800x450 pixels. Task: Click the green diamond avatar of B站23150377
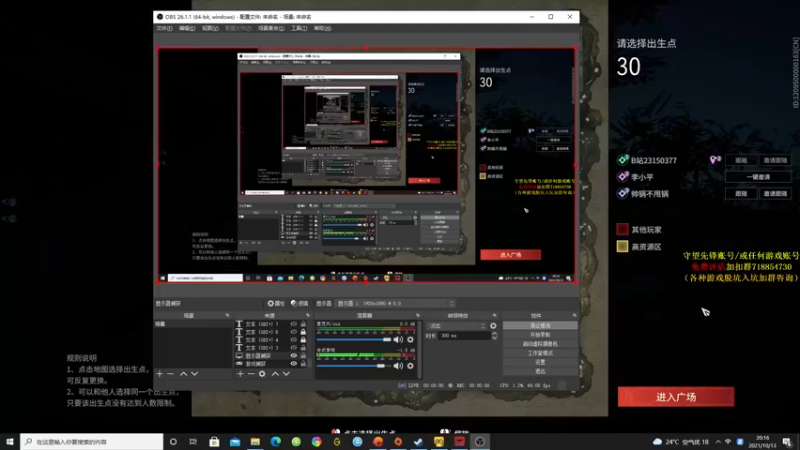click(x=622, y=160)
